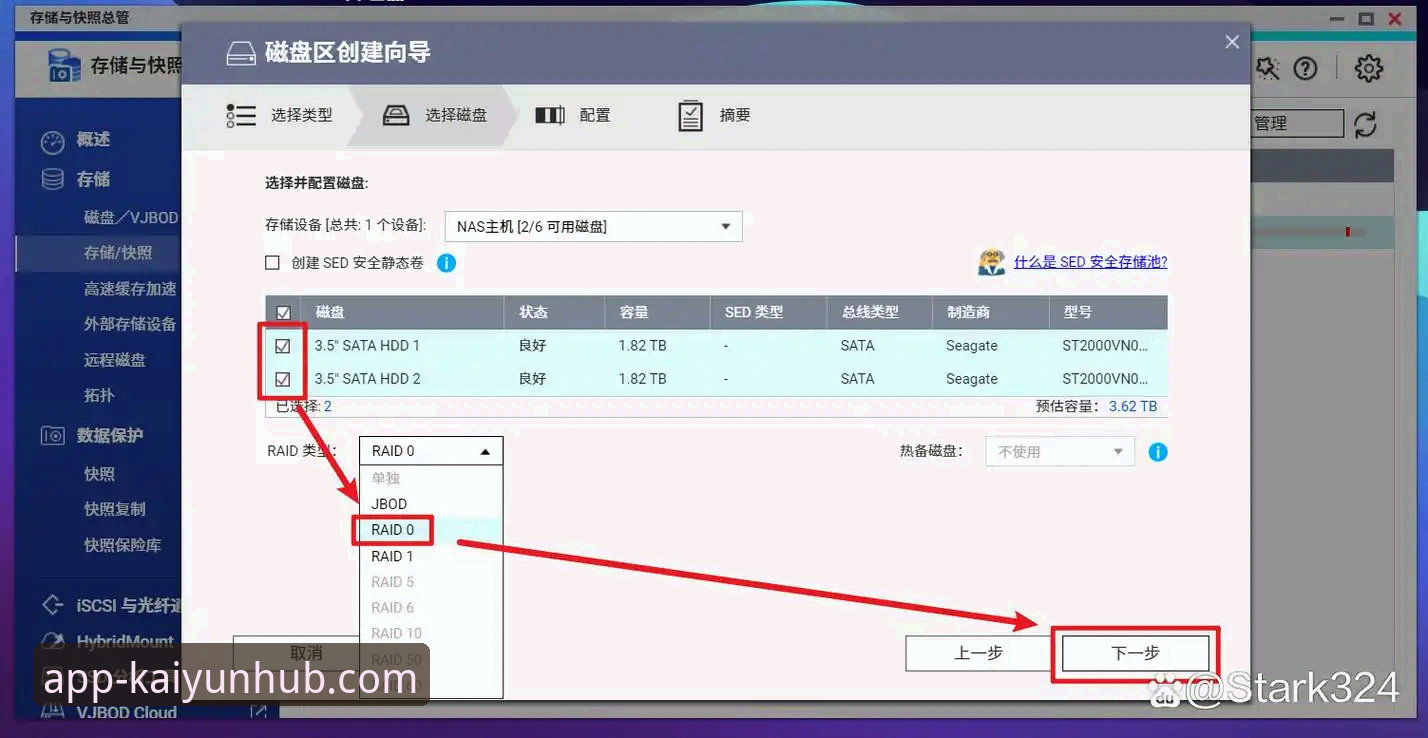Screen dimensions: 1428x738
Task: Click the refresh icon in background window
Action: [1365, 124]
